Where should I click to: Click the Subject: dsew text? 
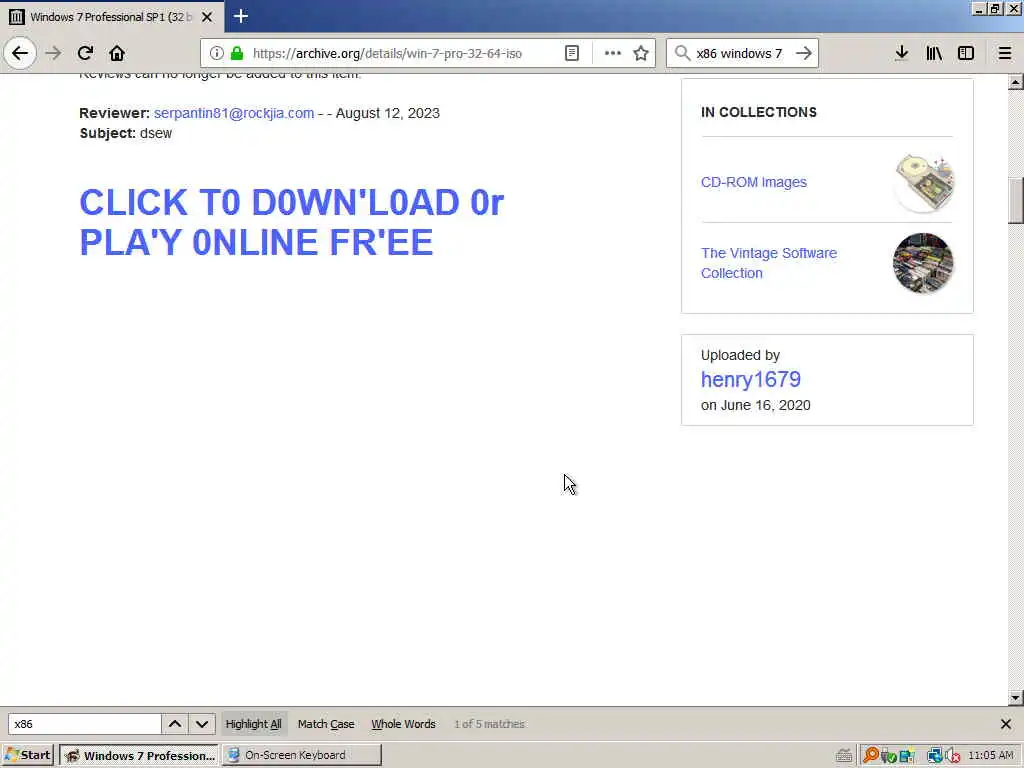pyautogui.click(x=125, y=133)
